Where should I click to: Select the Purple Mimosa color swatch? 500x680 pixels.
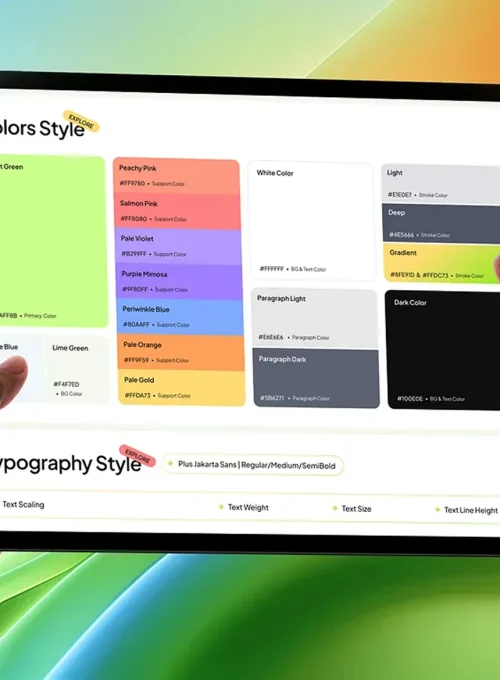179,282
